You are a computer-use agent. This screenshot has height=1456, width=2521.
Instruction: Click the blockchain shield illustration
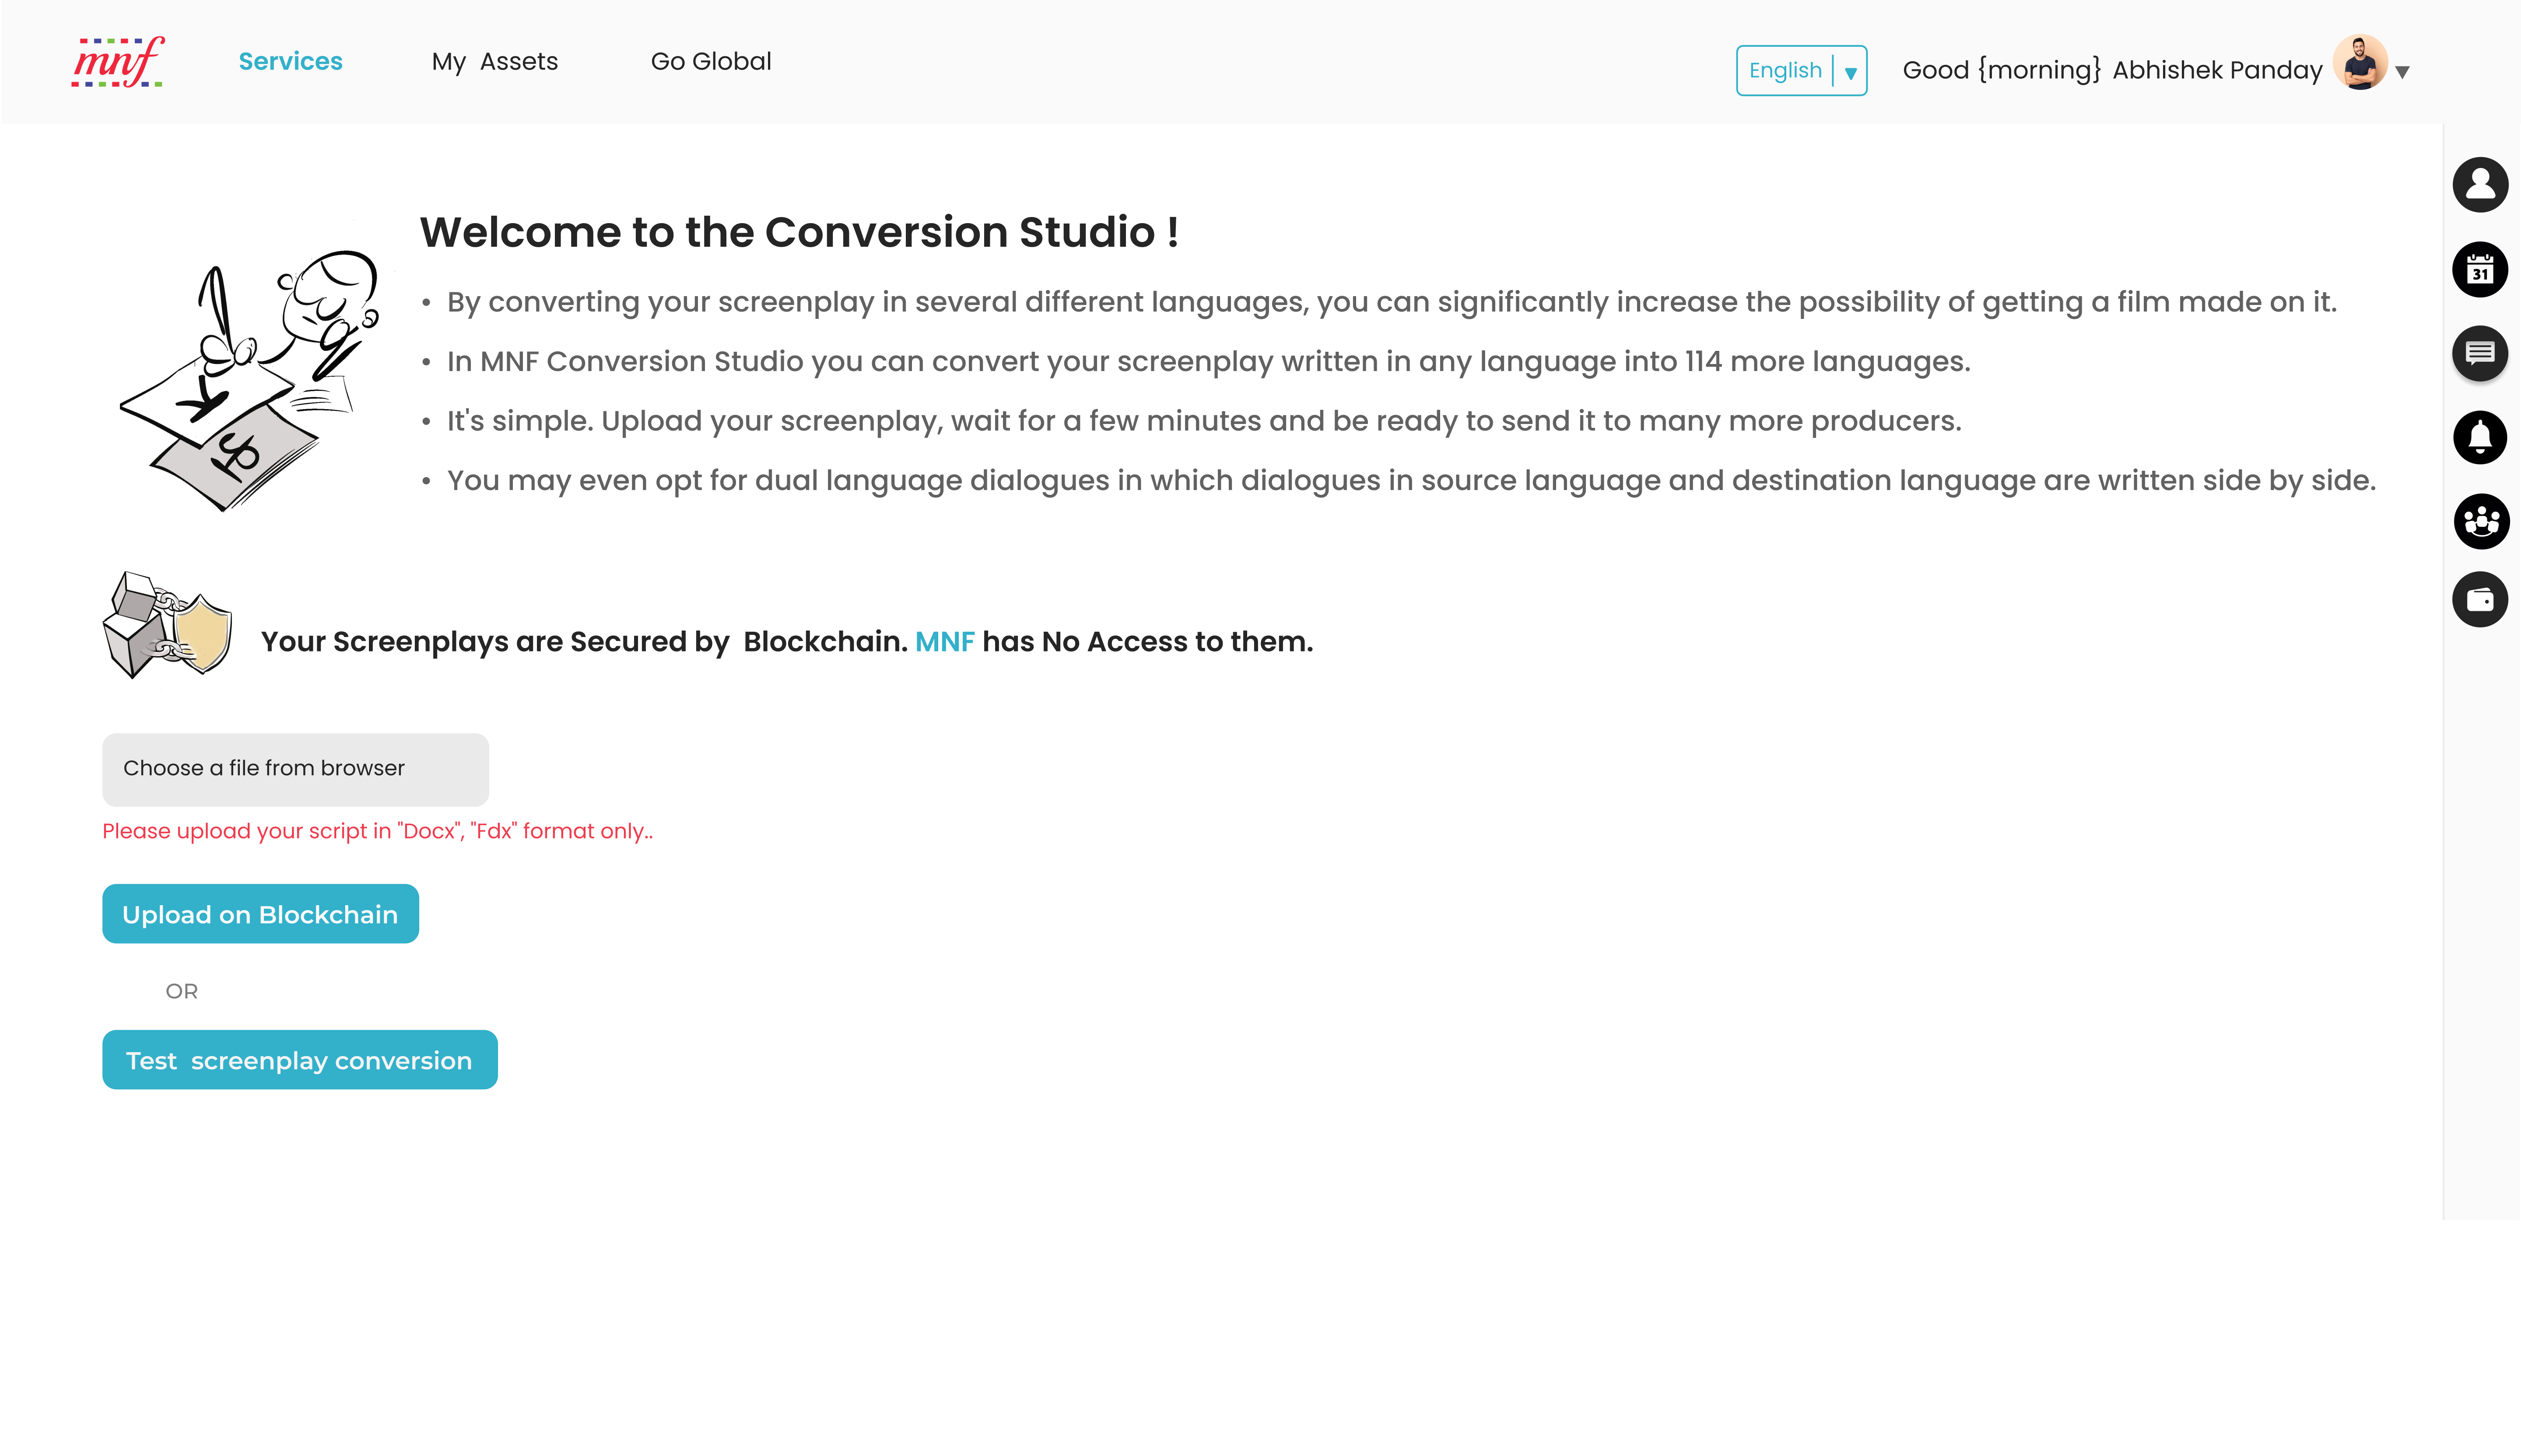coord(168,626)
